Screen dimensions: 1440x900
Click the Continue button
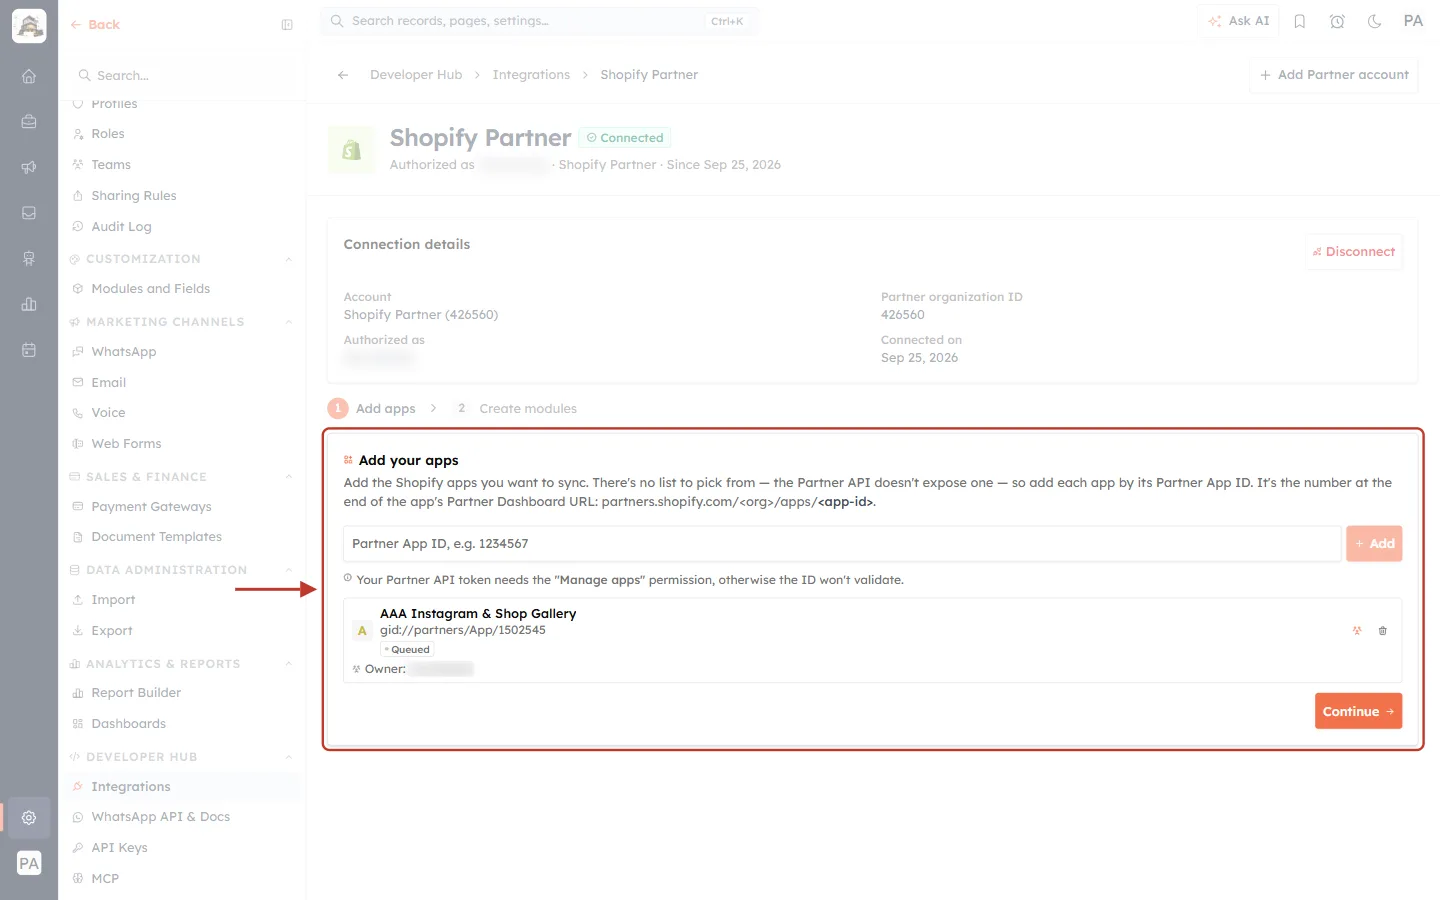pyautogui.click(x=1358, y=711)
